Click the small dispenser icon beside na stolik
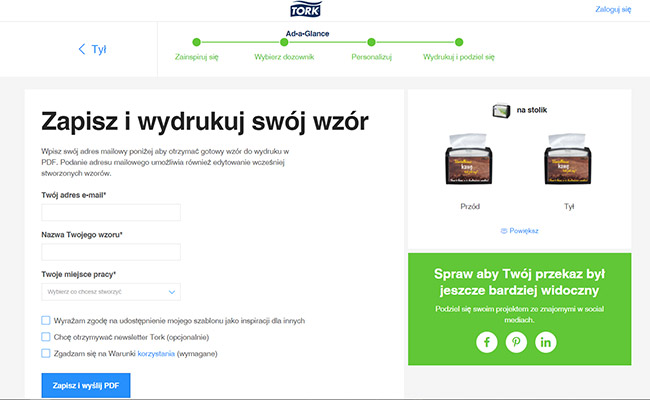Image resolution: width=650 pixels, height=400 pixels. pyautogui.click(x=501, y=109)
